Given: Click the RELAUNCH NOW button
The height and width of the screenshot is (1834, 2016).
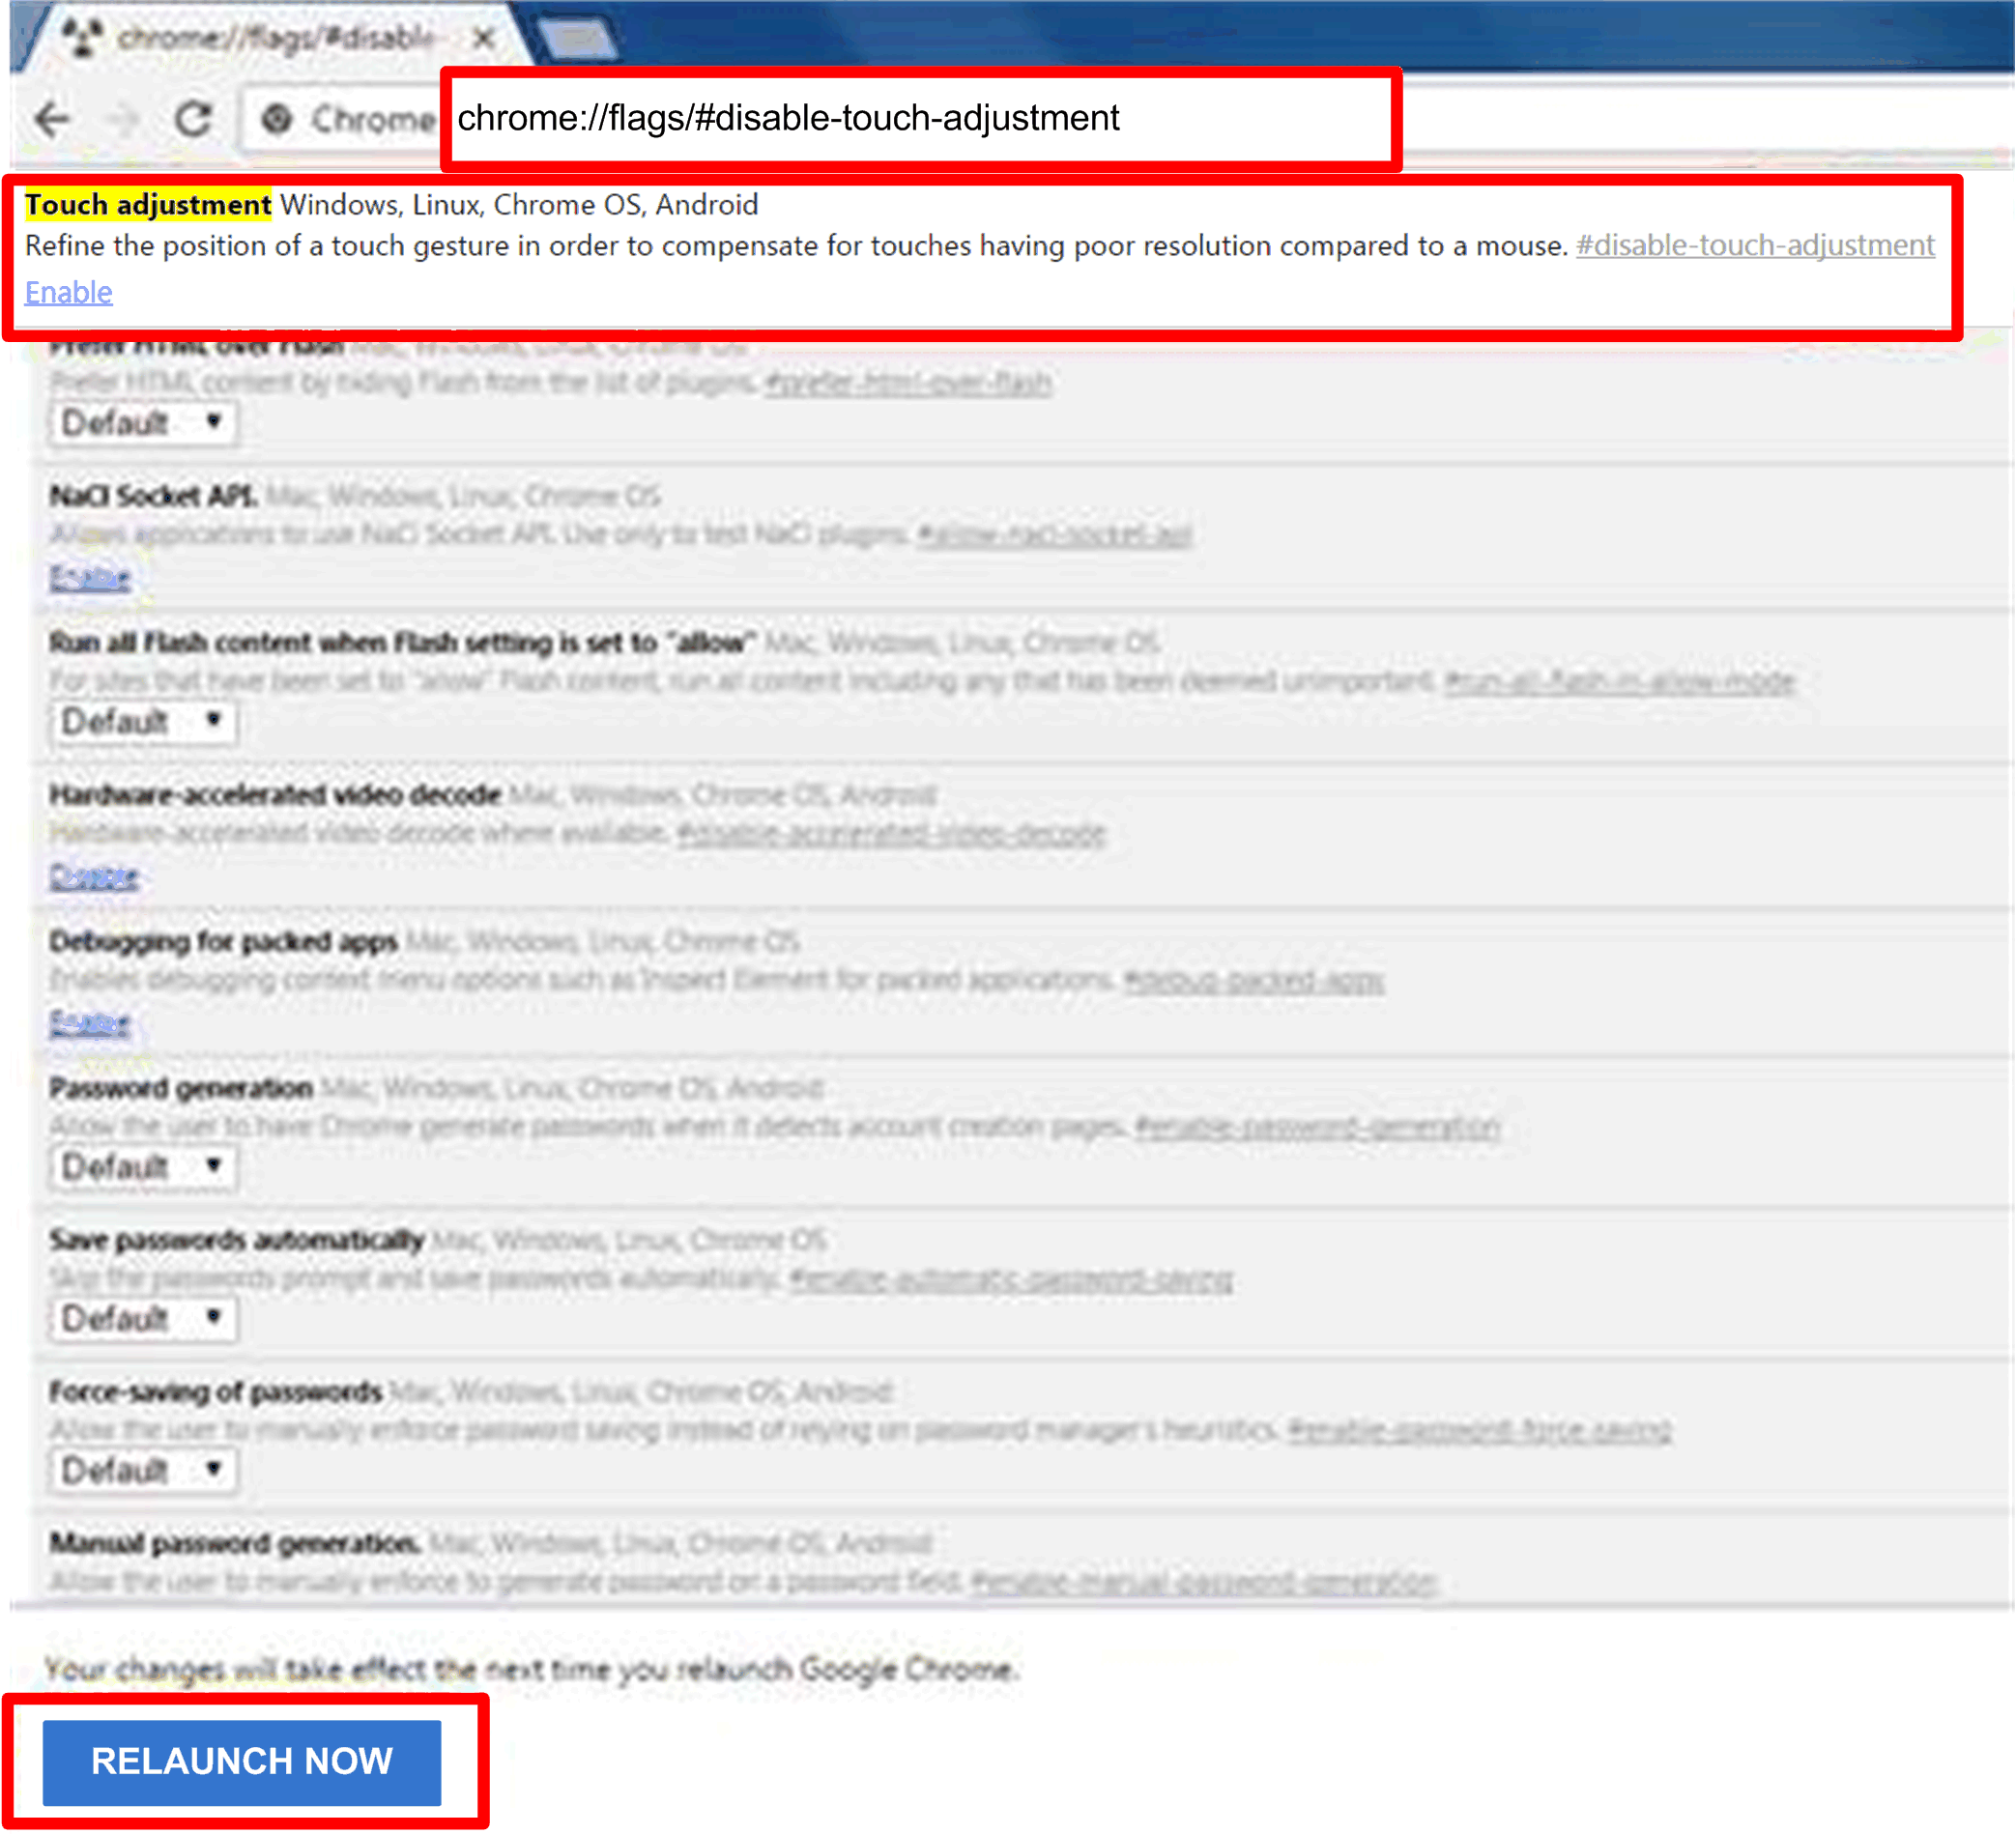Looking at the screenshot, I should (x=241, y=1761).
